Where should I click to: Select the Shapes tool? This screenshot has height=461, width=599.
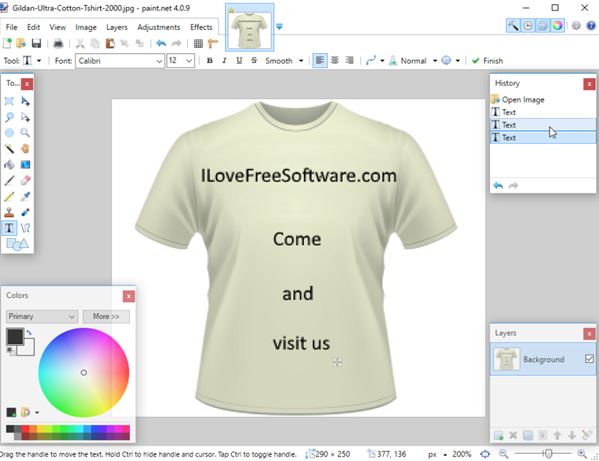[17, 244]
